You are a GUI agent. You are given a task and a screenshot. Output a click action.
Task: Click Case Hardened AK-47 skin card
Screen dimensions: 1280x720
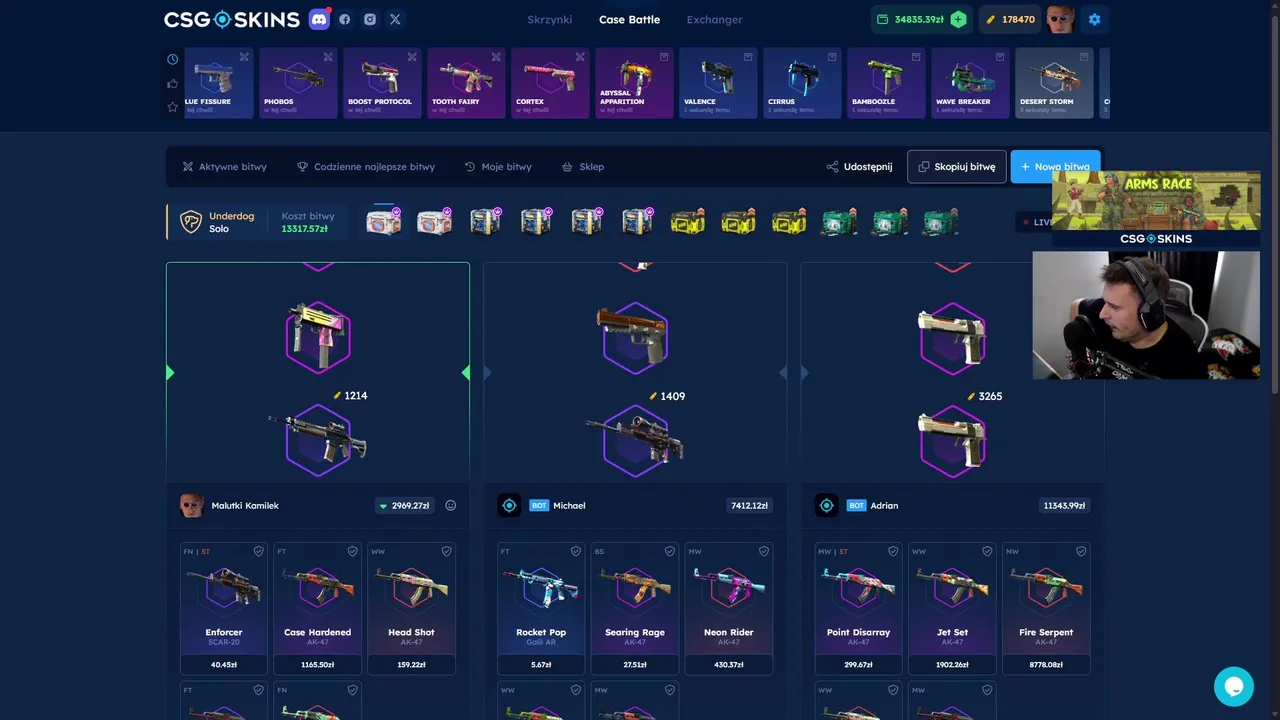point(317,608)
